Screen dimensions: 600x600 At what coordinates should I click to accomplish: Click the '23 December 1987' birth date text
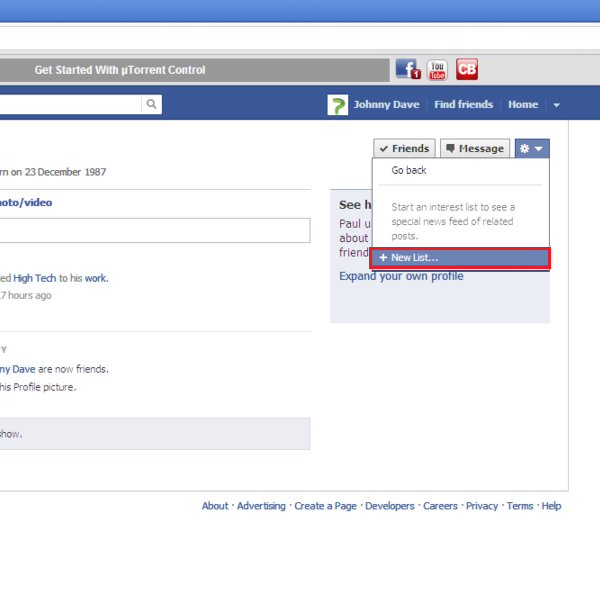pos(65,172)
